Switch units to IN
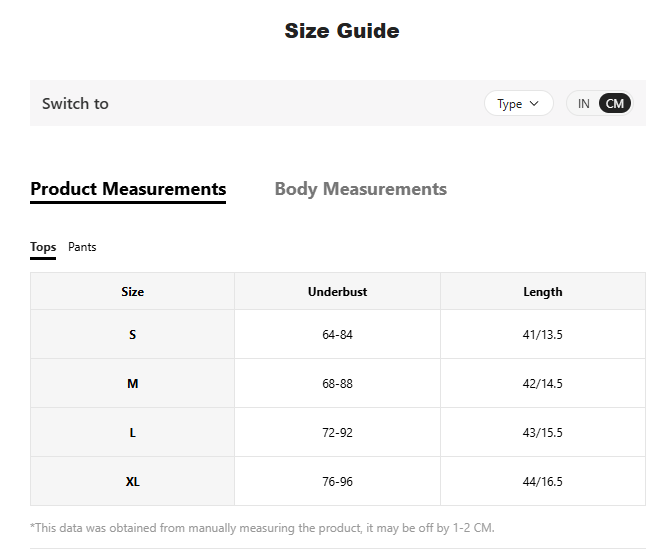The image size is (660, 560). point(584,103)
